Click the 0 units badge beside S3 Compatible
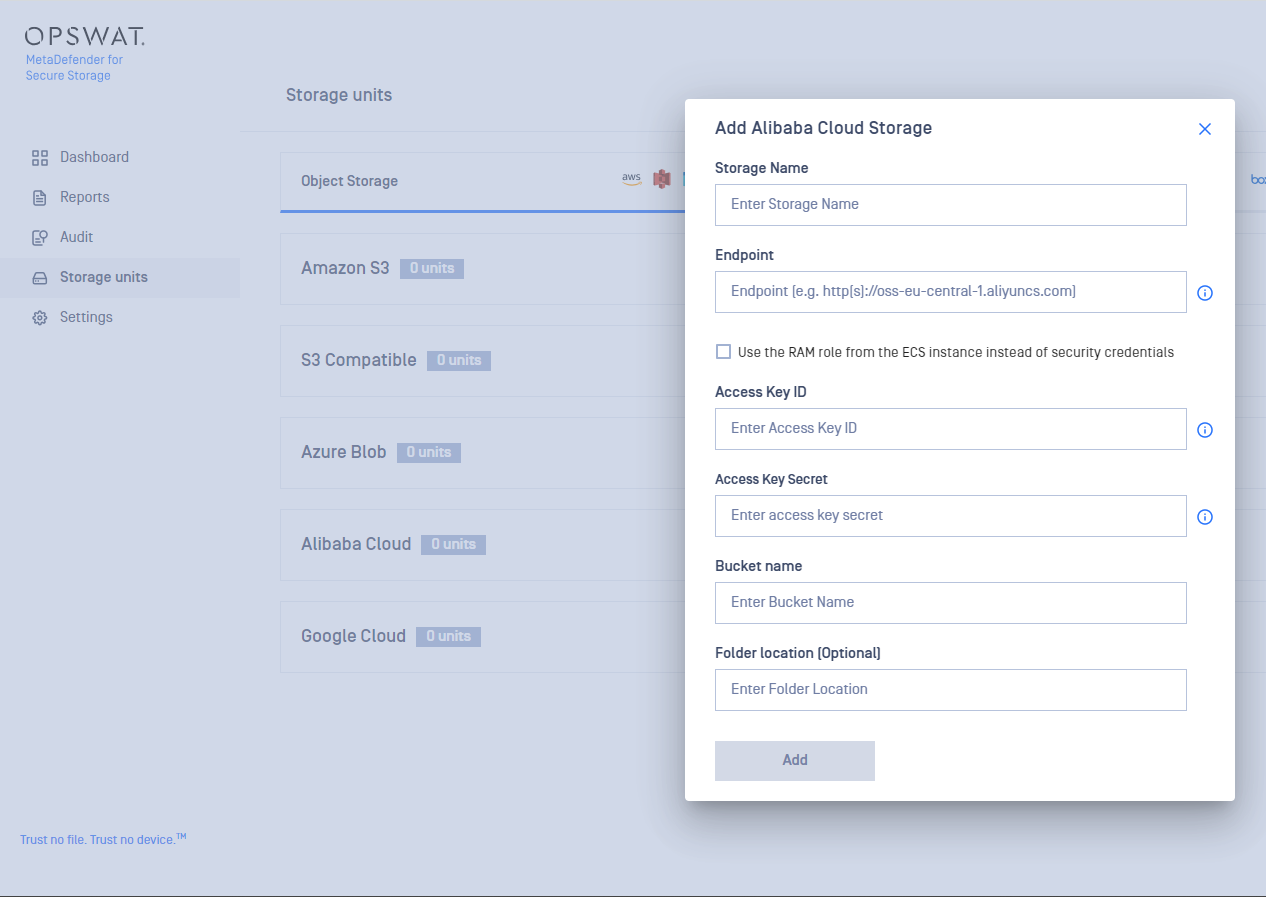The height and width of the screenshot is (897, 1266). tap(459, 360)
